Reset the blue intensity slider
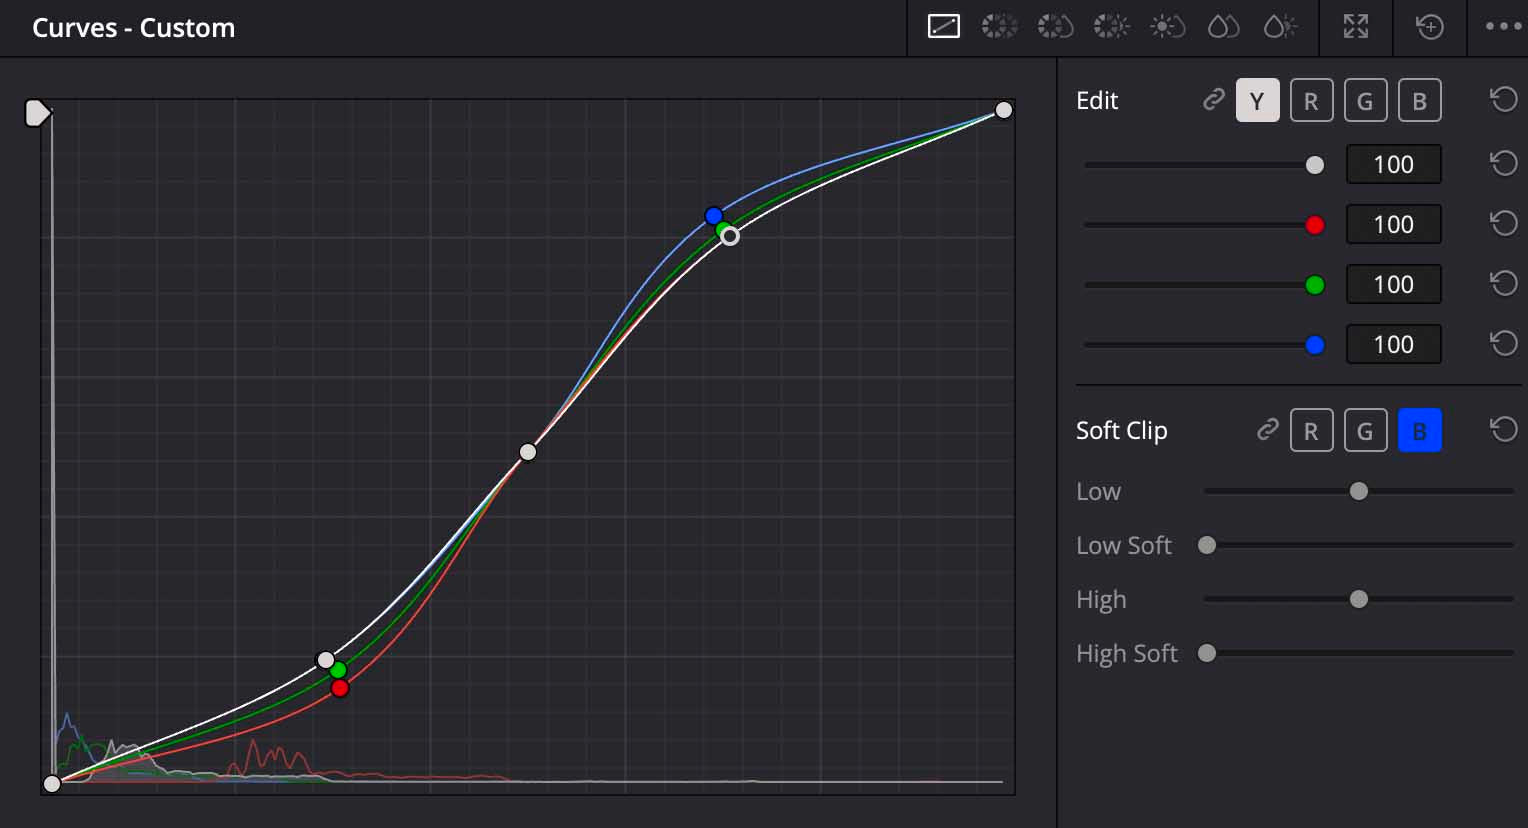The width and height of the screenshot is (1528, 828). [x=1503, y=343]
